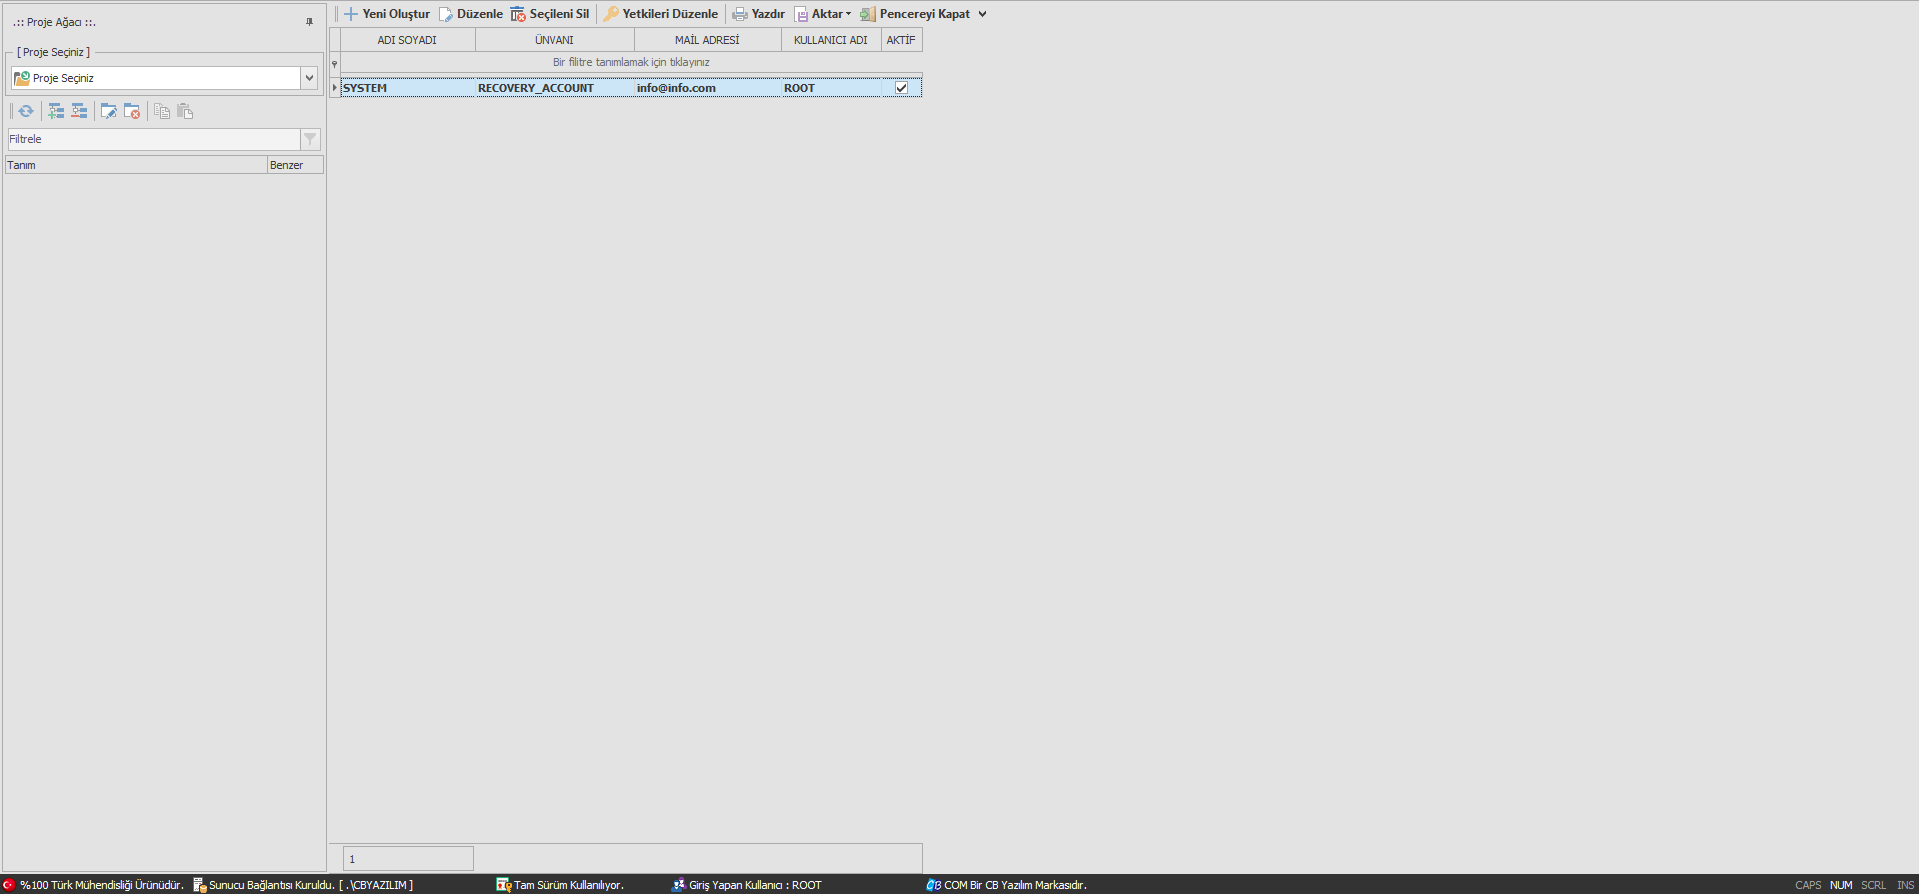Click the Filtrele input field
Viewport: 1919px width, 894px height.
(154, 139)
